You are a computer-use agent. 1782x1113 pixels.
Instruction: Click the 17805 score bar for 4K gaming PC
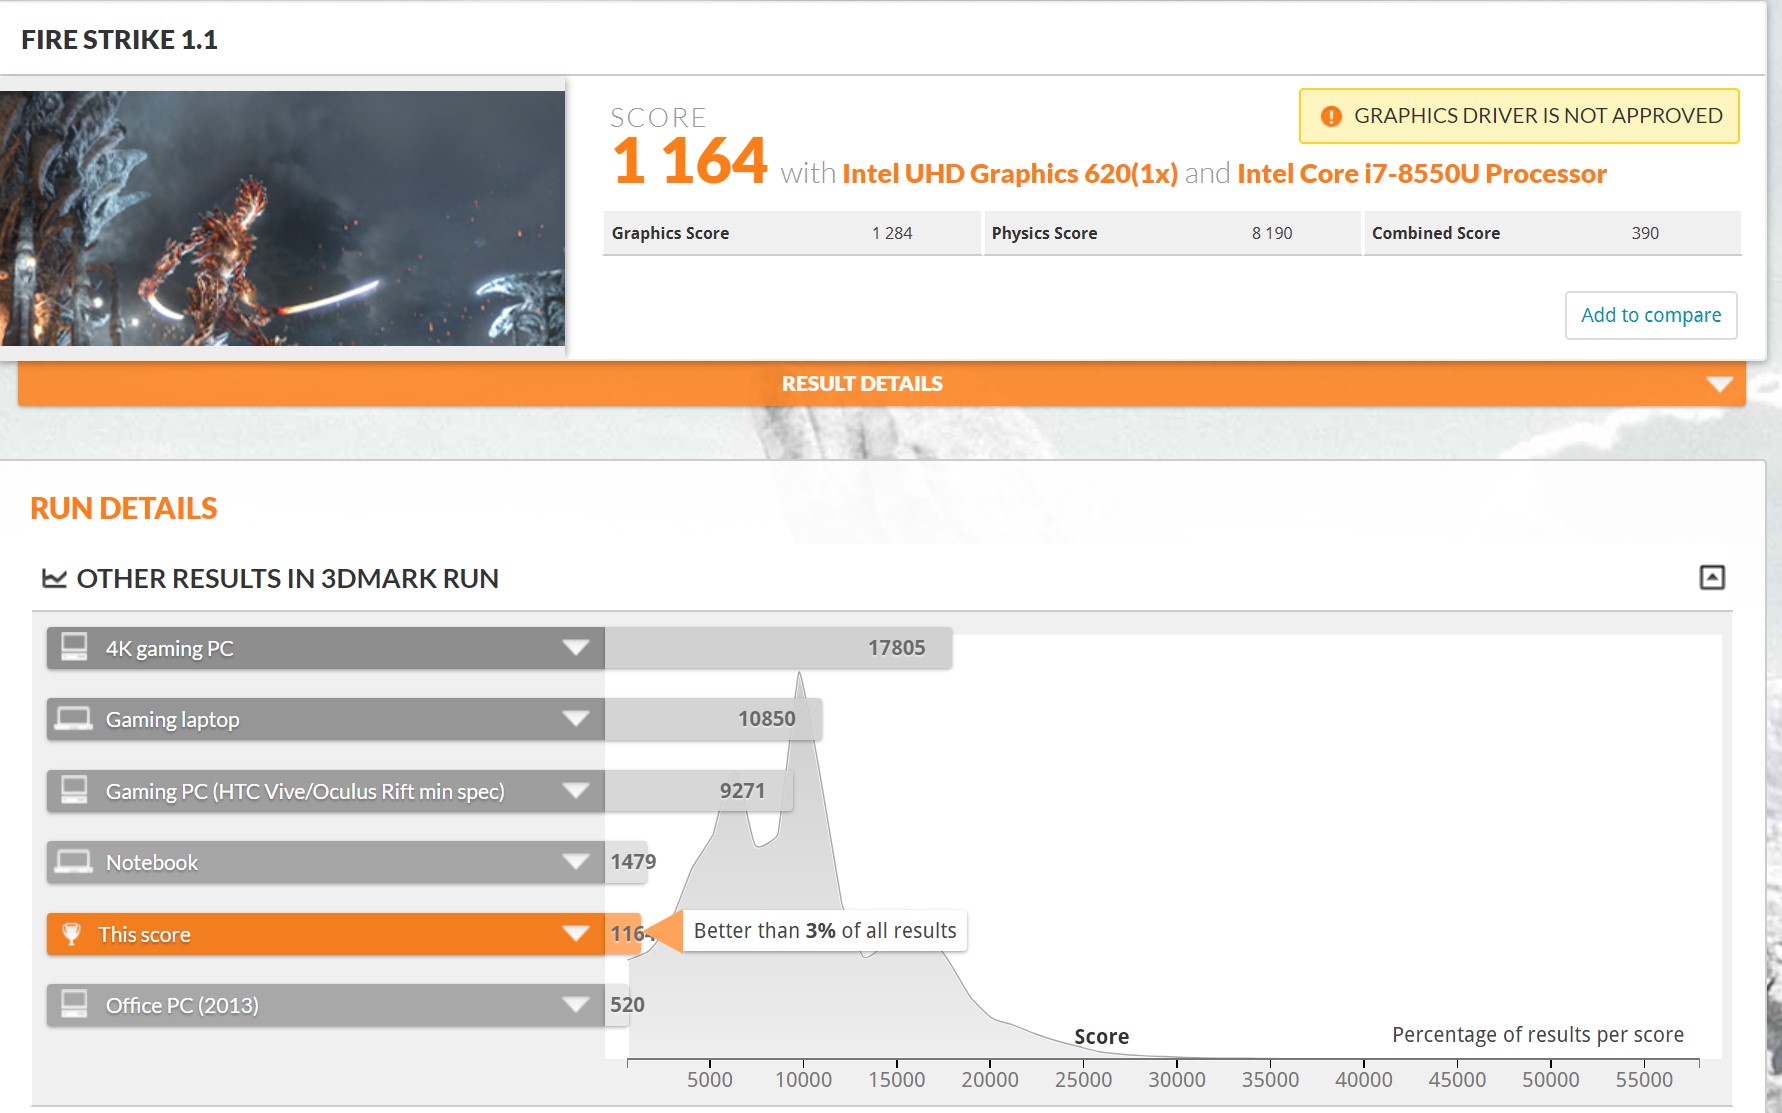[778, 648]
